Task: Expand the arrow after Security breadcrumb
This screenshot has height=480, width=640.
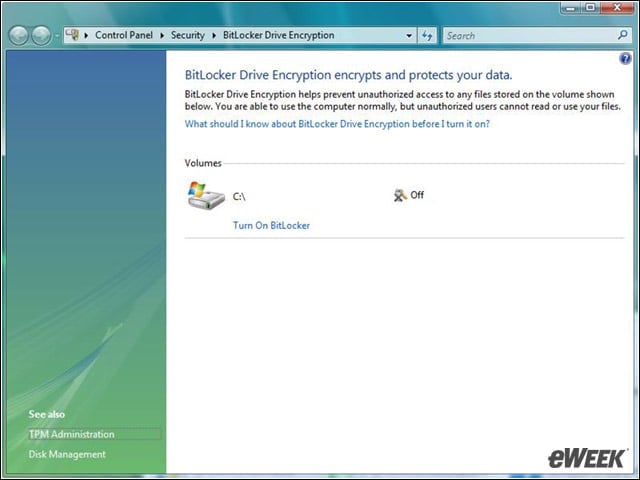Action: 214,36
